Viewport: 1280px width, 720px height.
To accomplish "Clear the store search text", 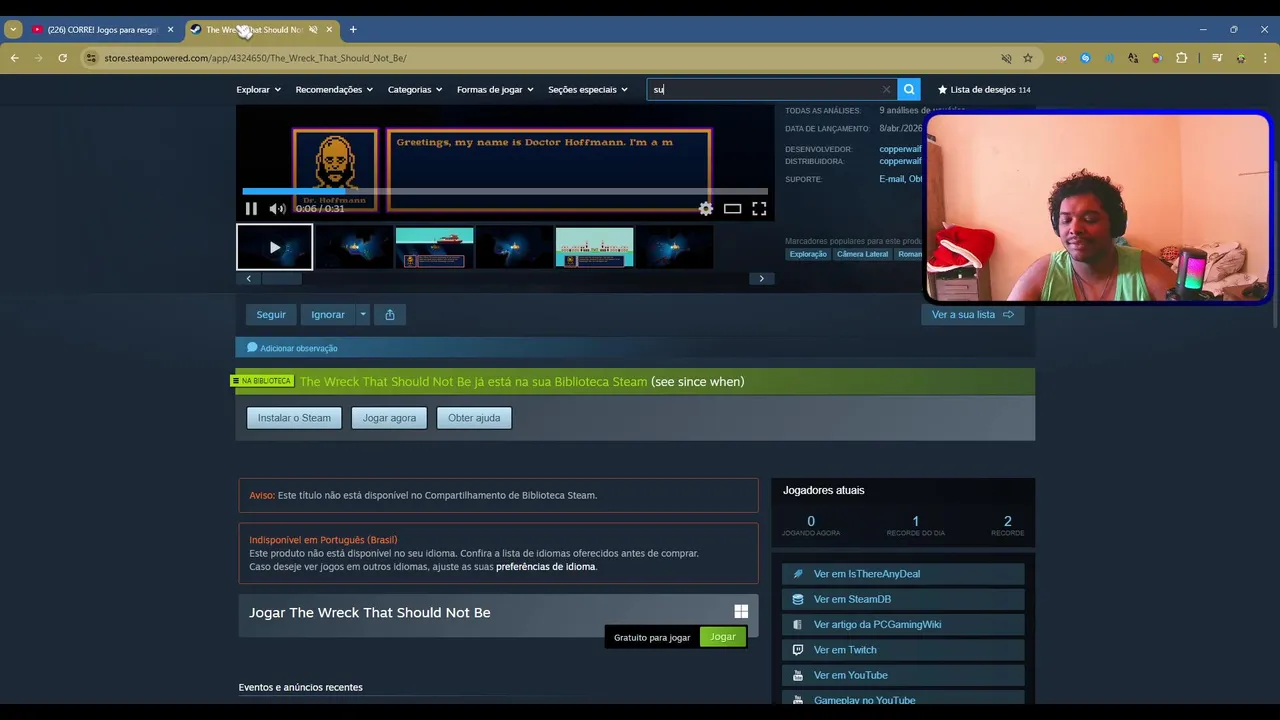I will [886, 90].
